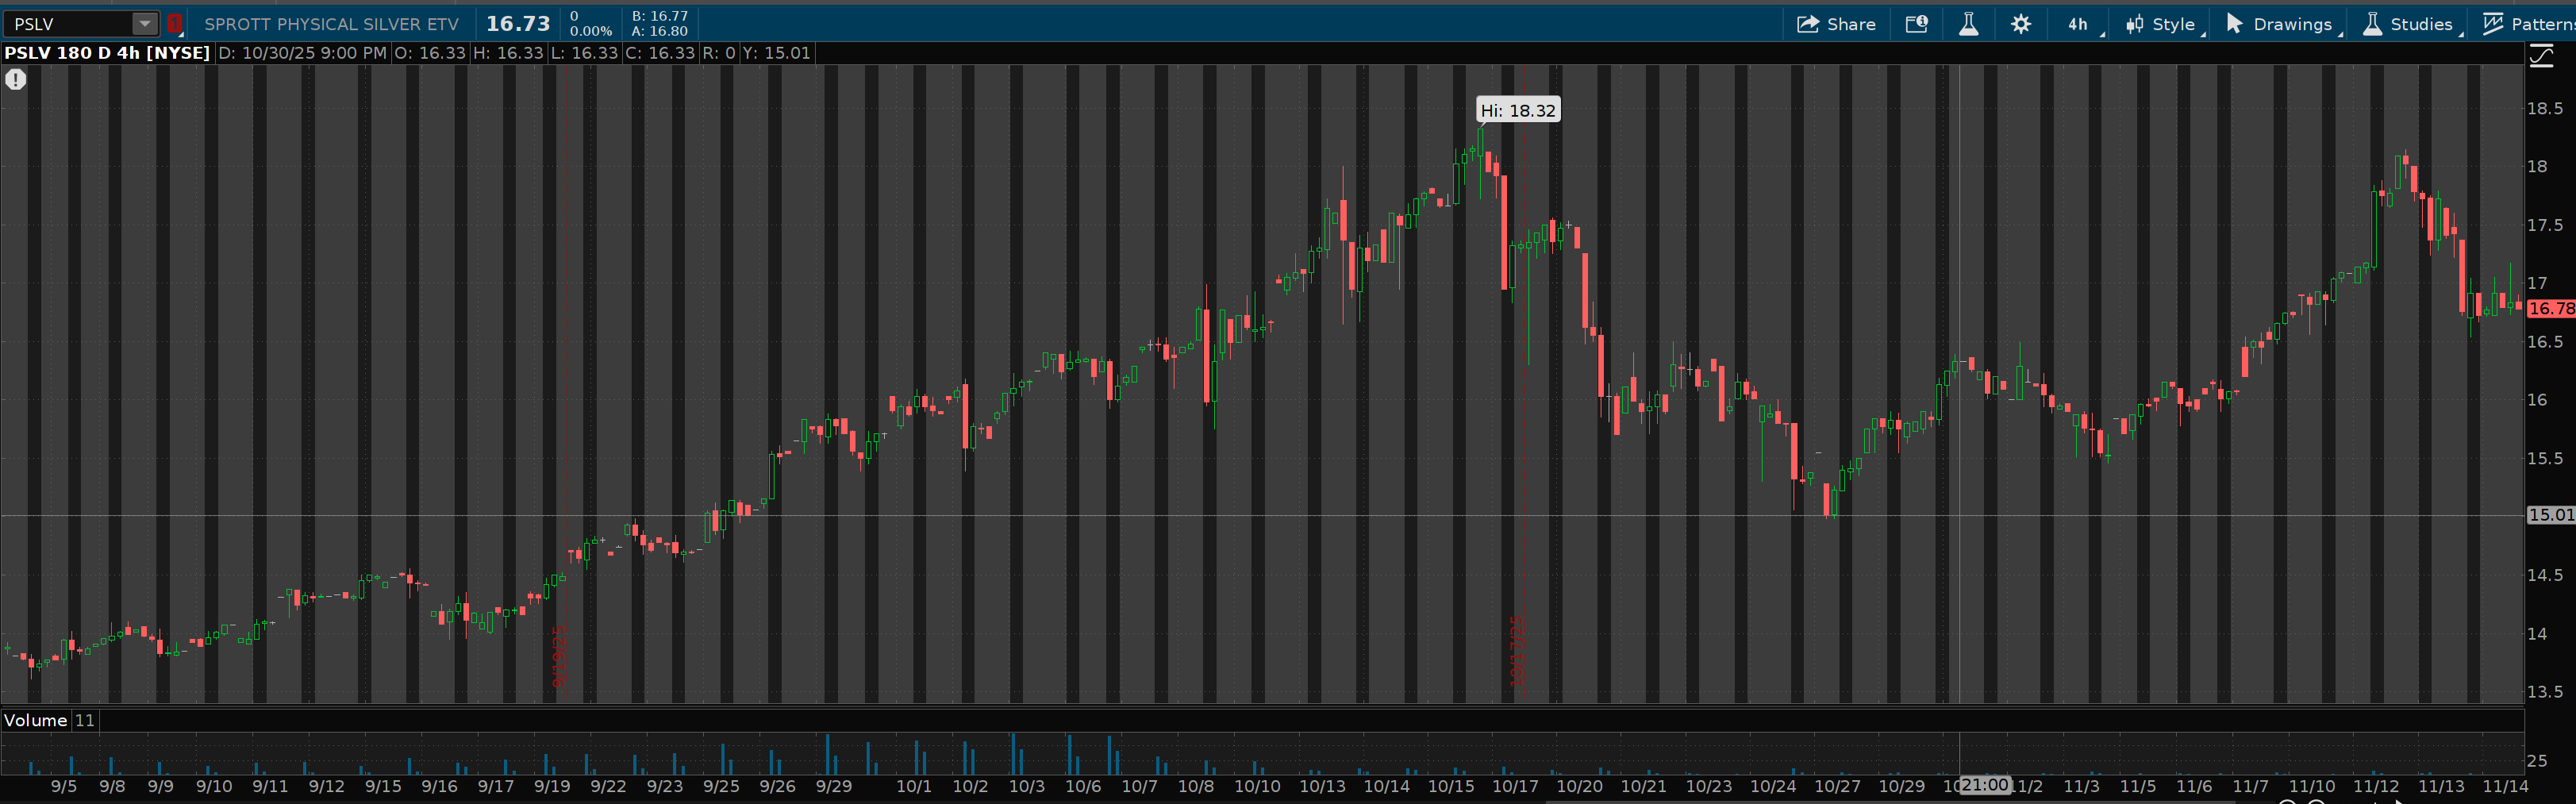
Task: Open the PSLV symbol dropdown arrow
Action: [145, 24]
